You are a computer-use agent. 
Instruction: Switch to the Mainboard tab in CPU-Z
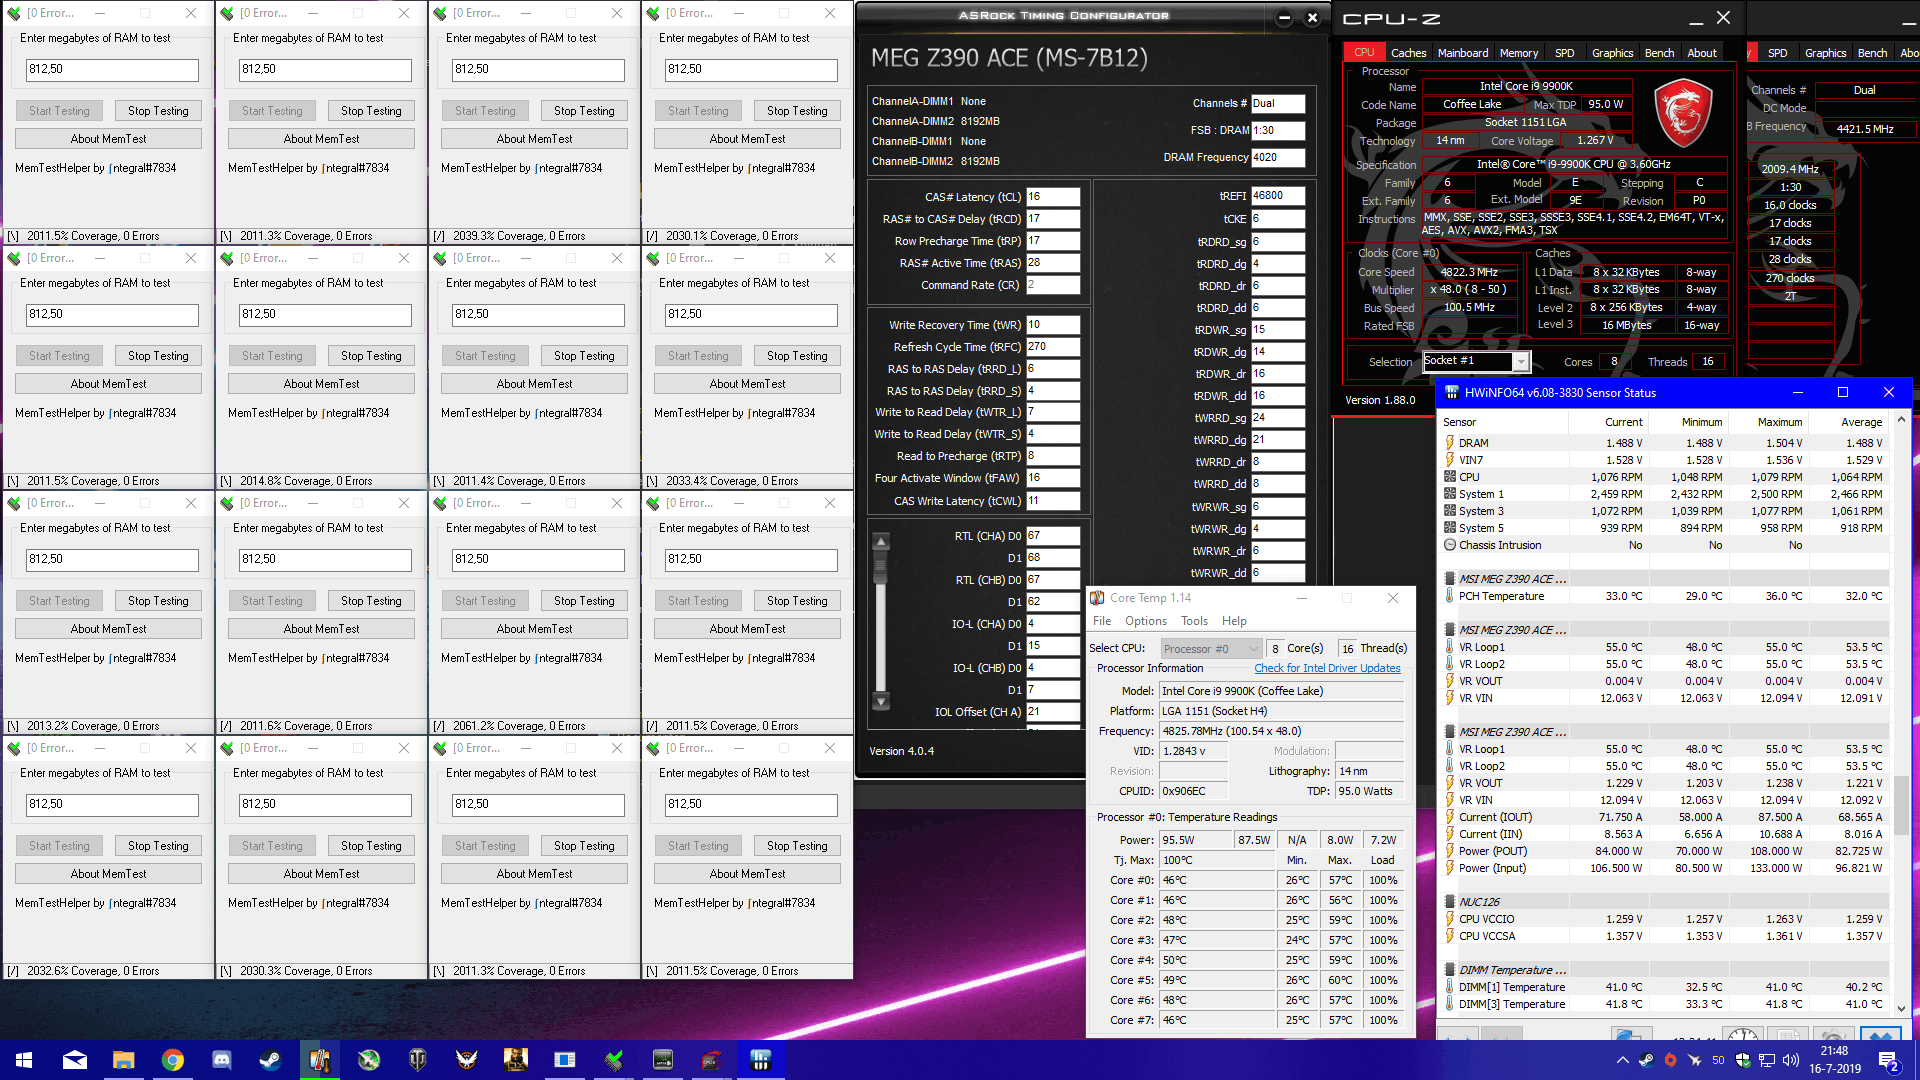coord(1462,53)
